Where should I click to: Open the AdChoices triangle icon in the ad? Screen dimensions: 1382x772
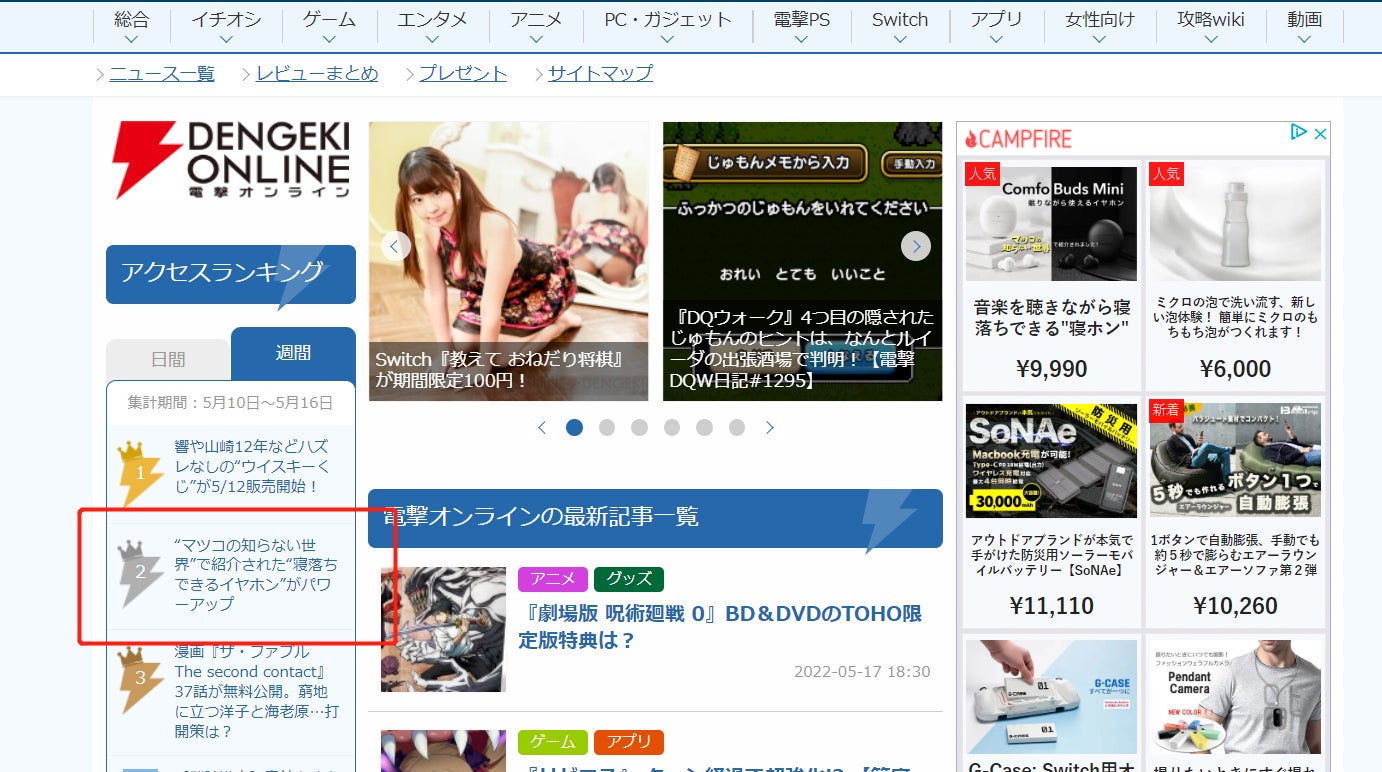click(1298, 132)
